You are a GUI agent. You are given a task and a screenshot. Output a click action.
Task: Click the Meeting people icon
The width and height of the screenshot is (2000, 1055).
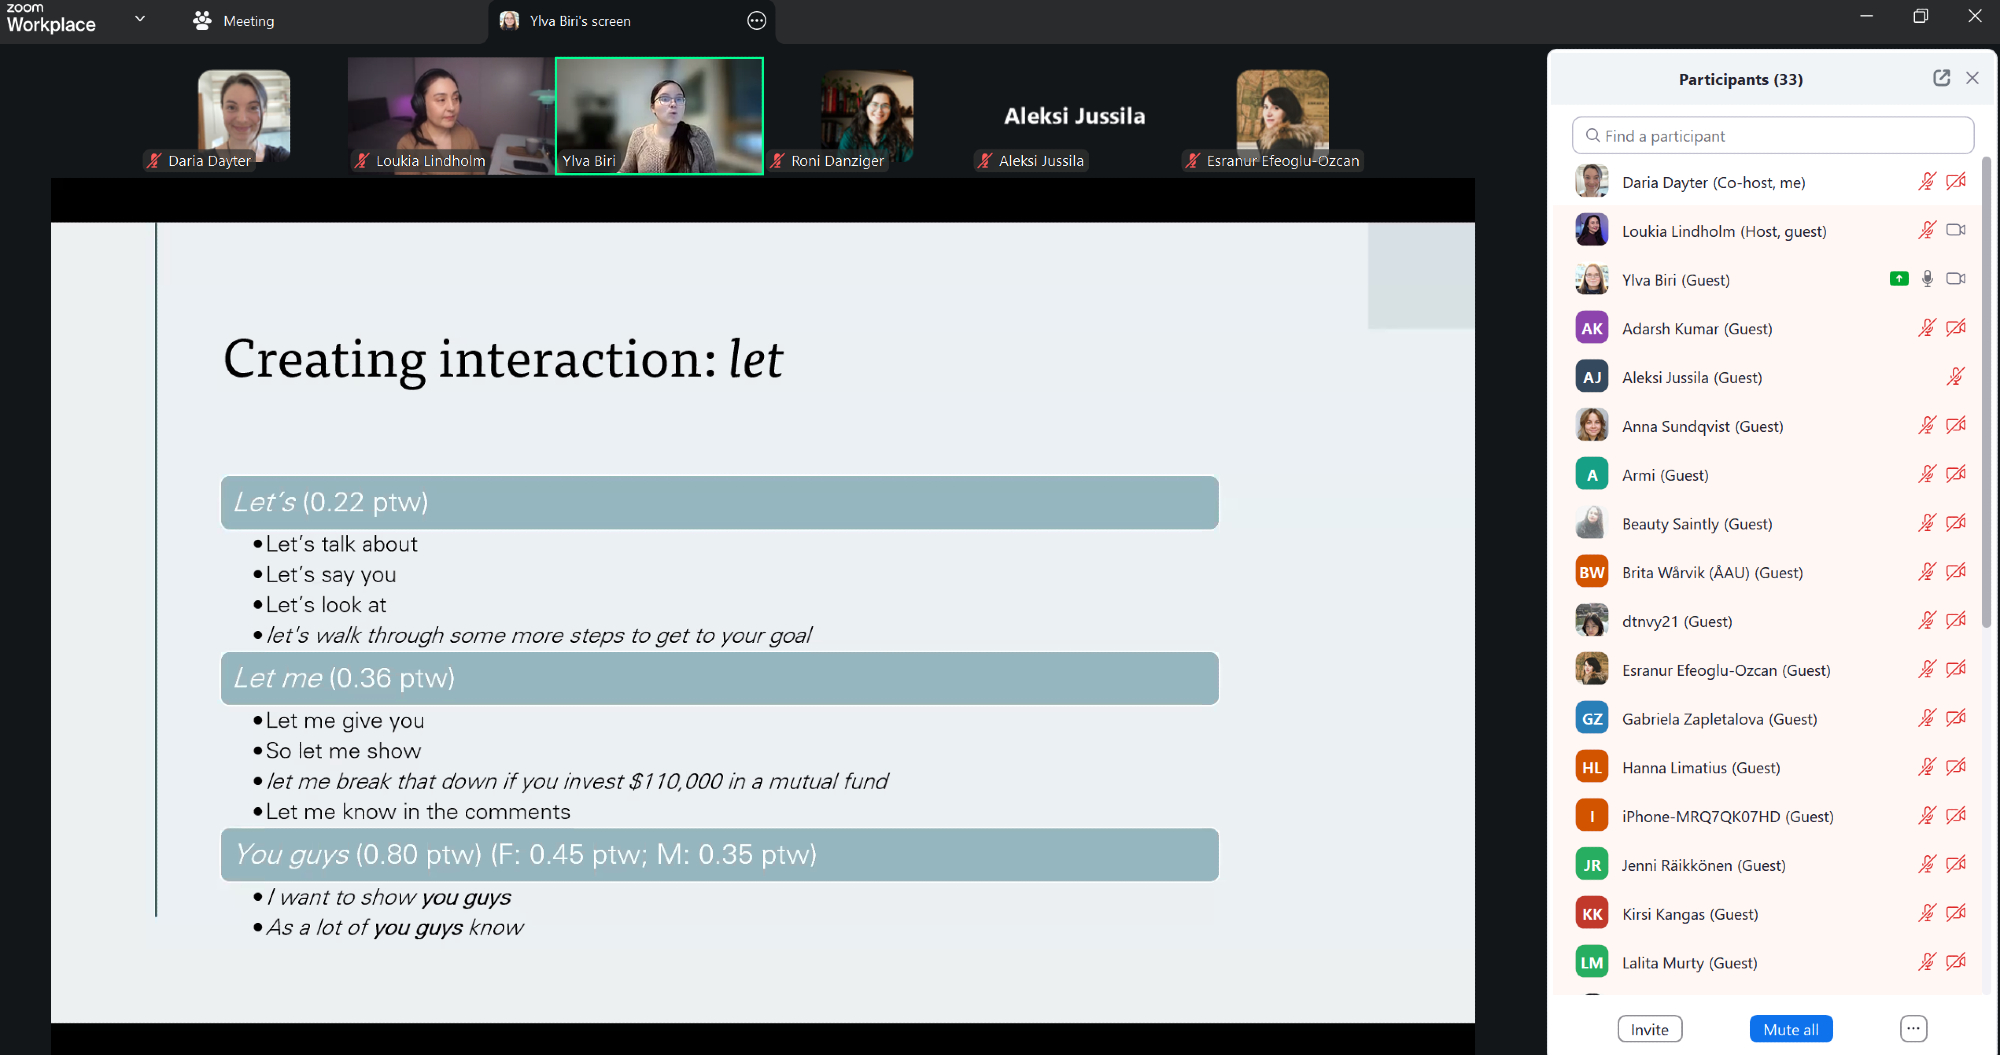(x=203, y=21)
